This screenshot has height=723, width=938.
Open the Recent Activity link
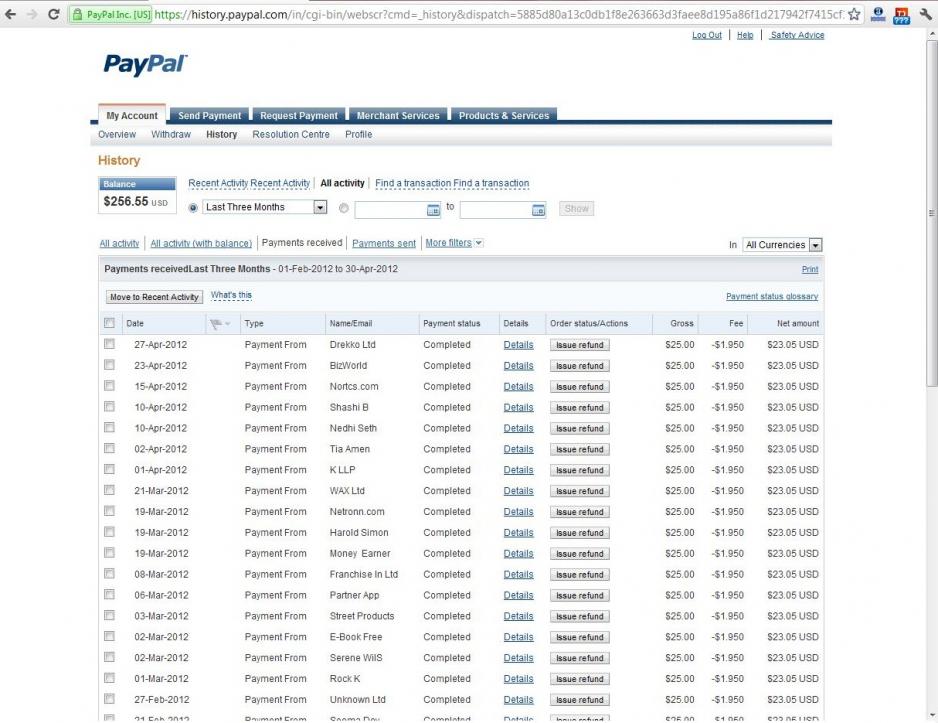(249, 183)
